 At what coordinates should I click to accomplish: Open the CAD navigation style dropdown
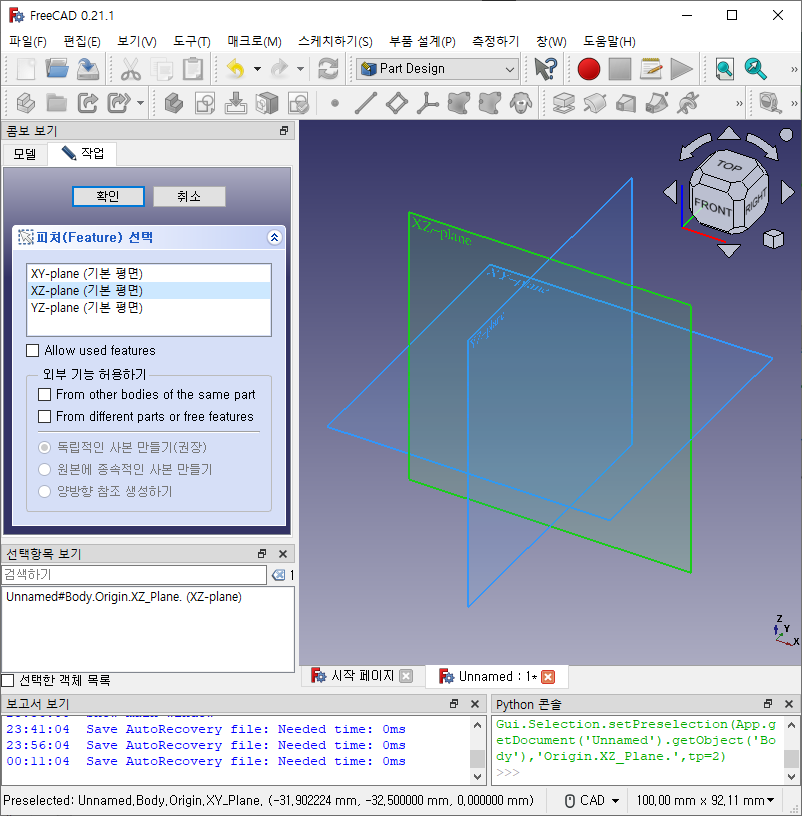point(593,800)
